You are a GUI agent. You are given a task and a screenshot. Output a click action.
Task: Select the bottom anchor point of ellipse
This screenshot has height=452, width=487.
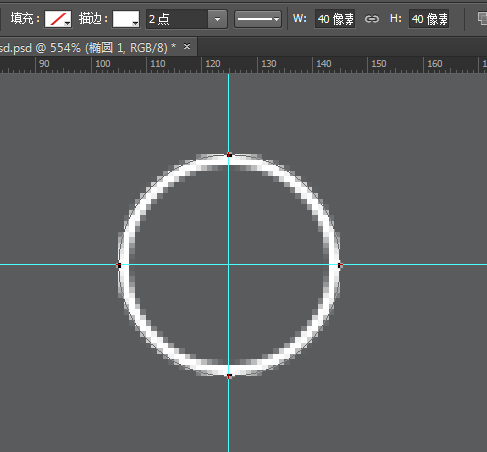point(229,376)
